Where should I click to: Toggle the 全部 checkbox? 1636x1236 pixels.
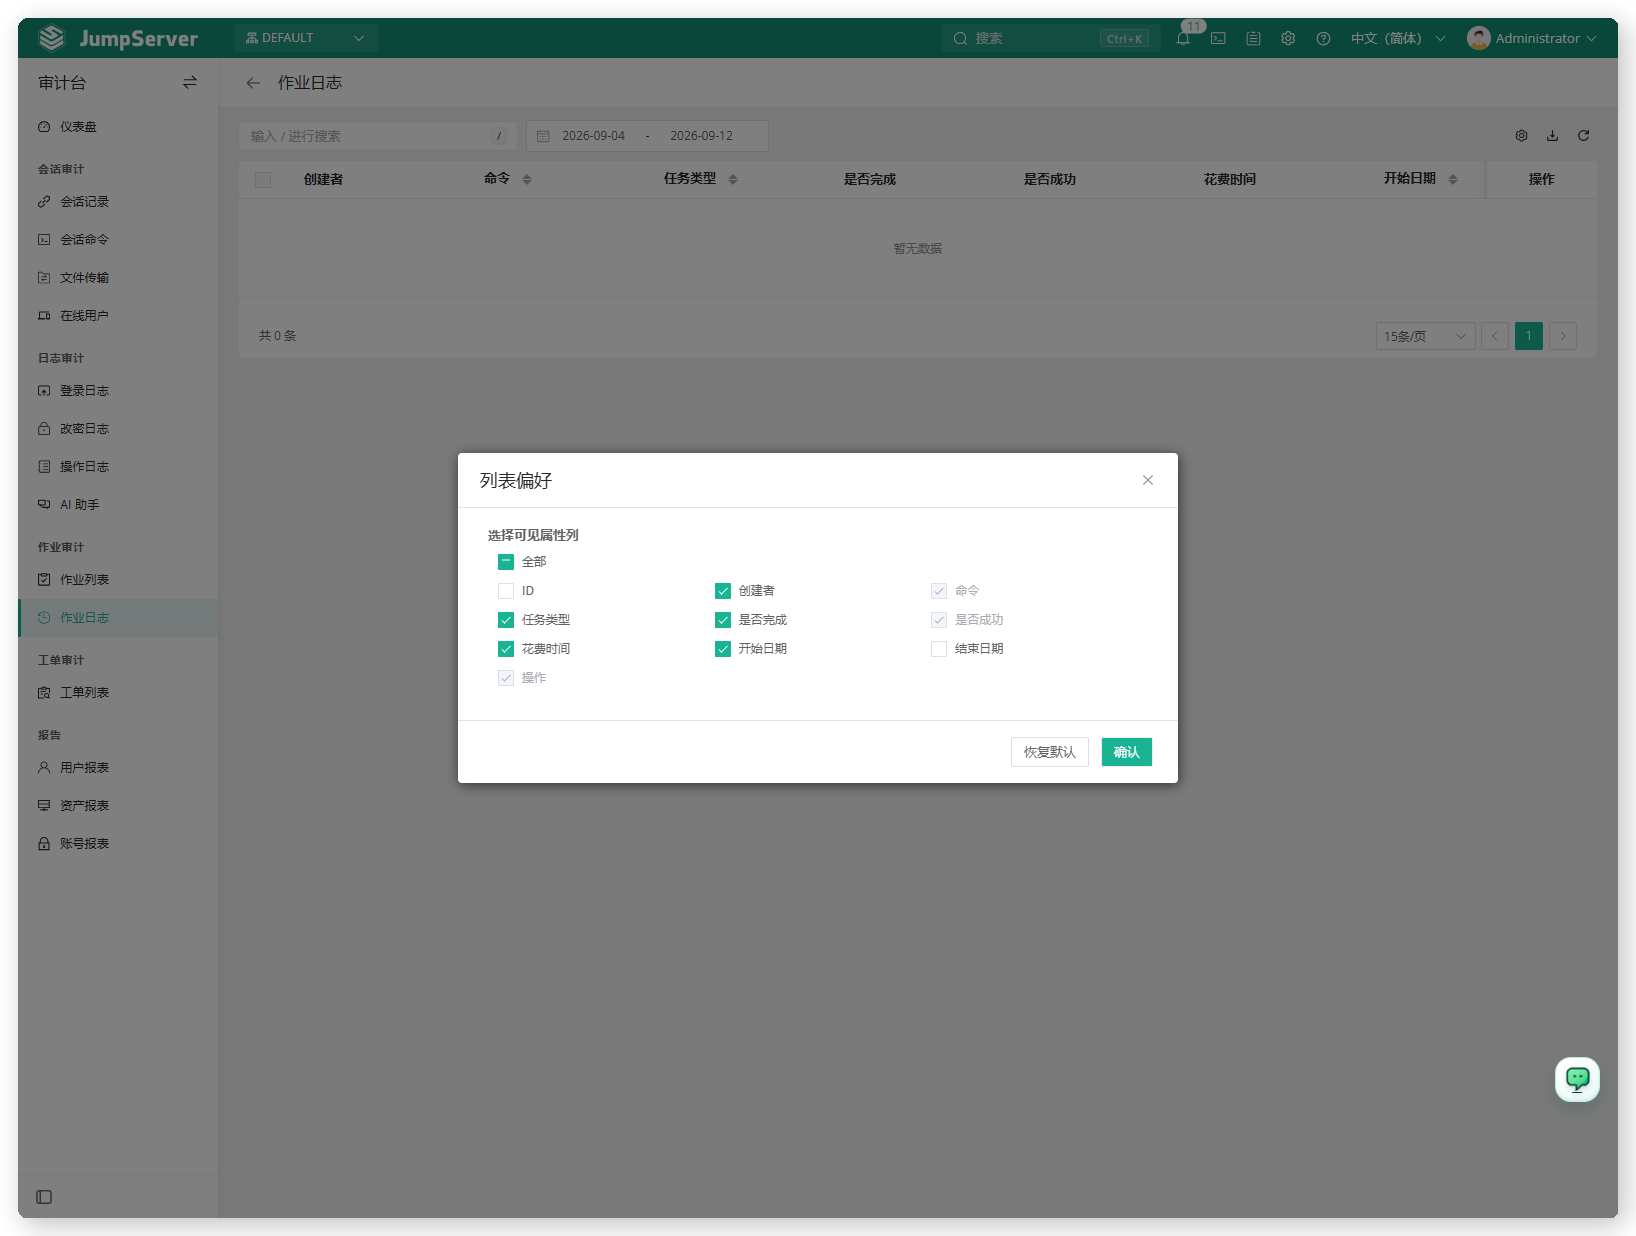tap(506, 562)
